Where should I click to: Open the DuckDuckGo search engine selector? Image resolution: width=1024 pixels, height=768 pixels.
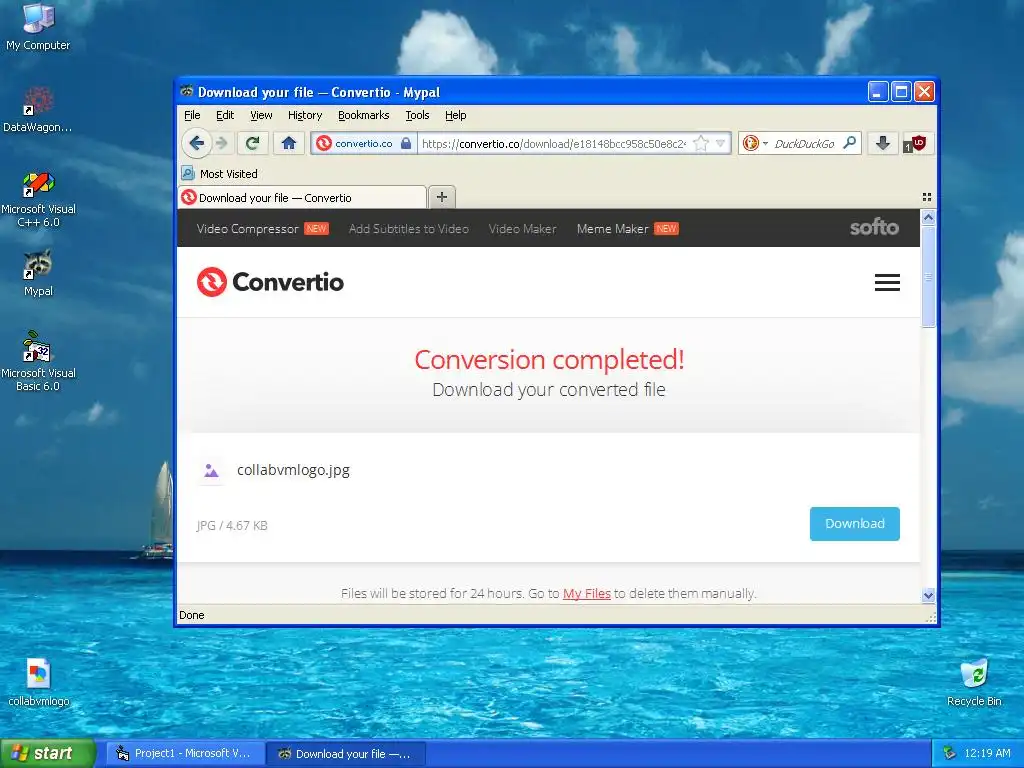click(755, 144)
